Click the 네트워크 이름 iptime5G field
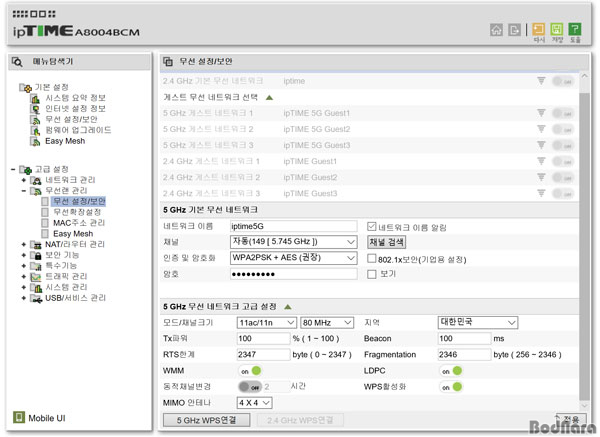The width and height of the screenshot is (600, 437). pos(293,226)
